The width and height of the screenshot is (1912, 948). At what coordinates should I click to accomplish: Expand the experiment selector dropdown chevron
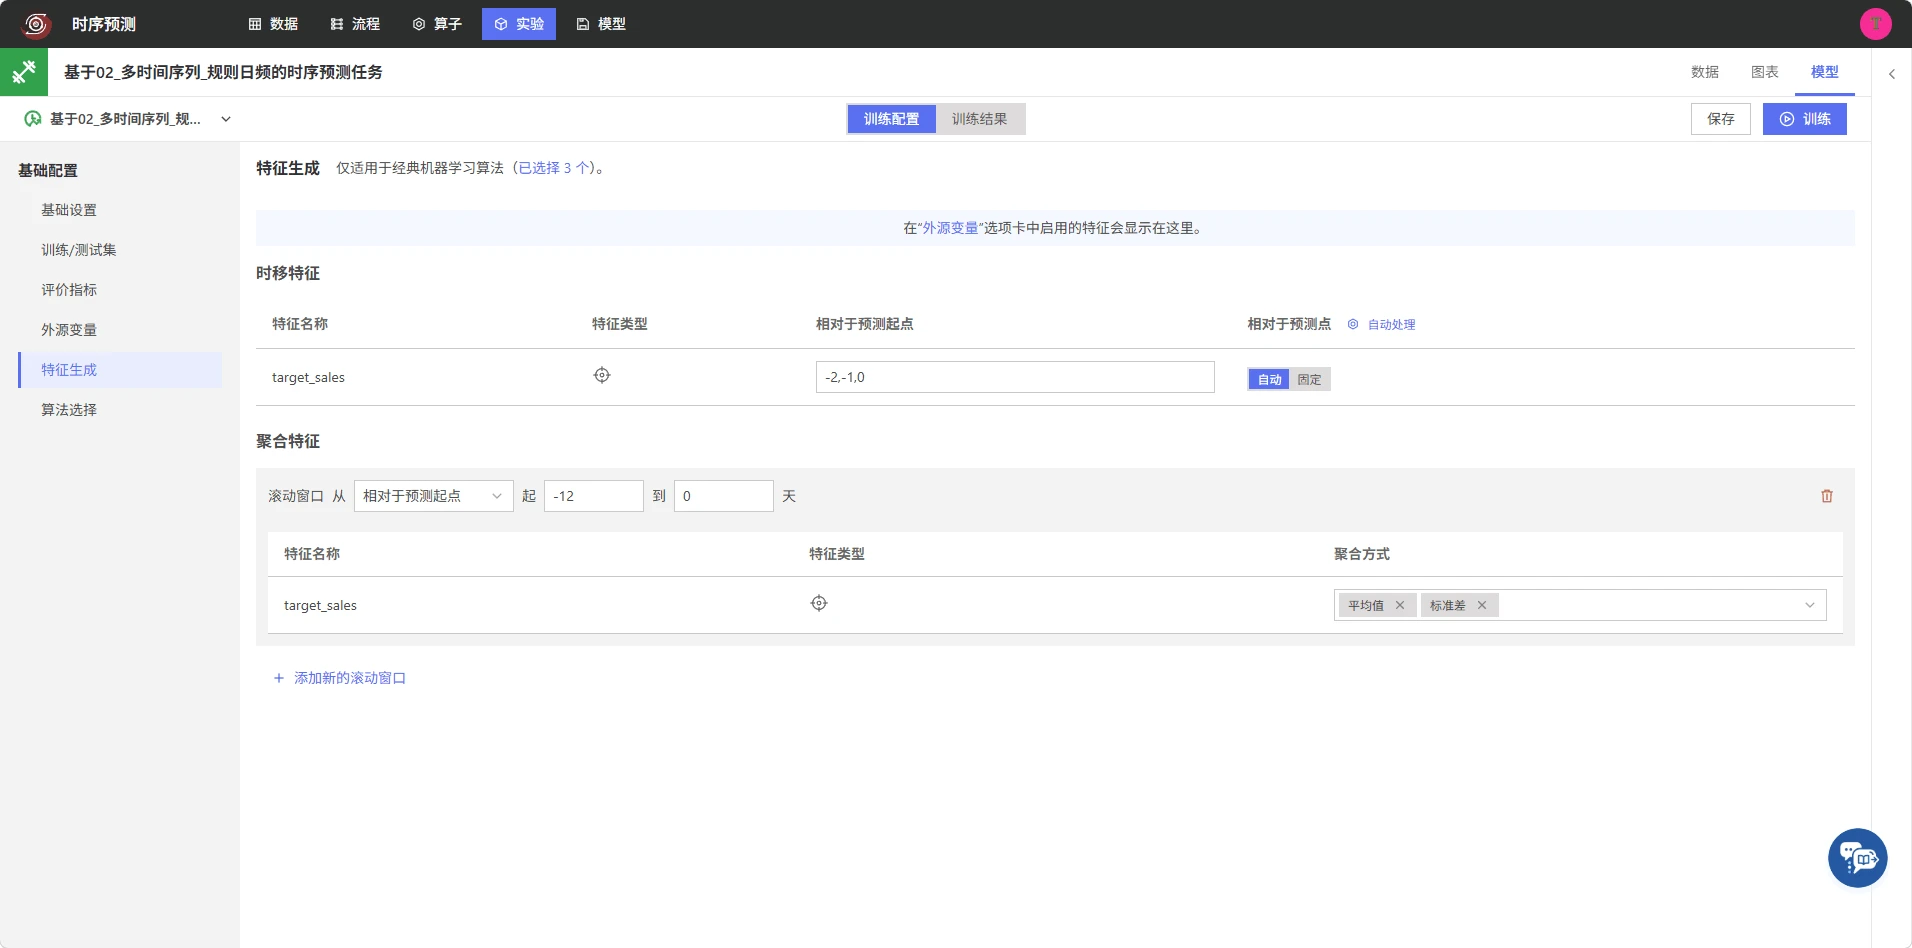click(226, 119)
